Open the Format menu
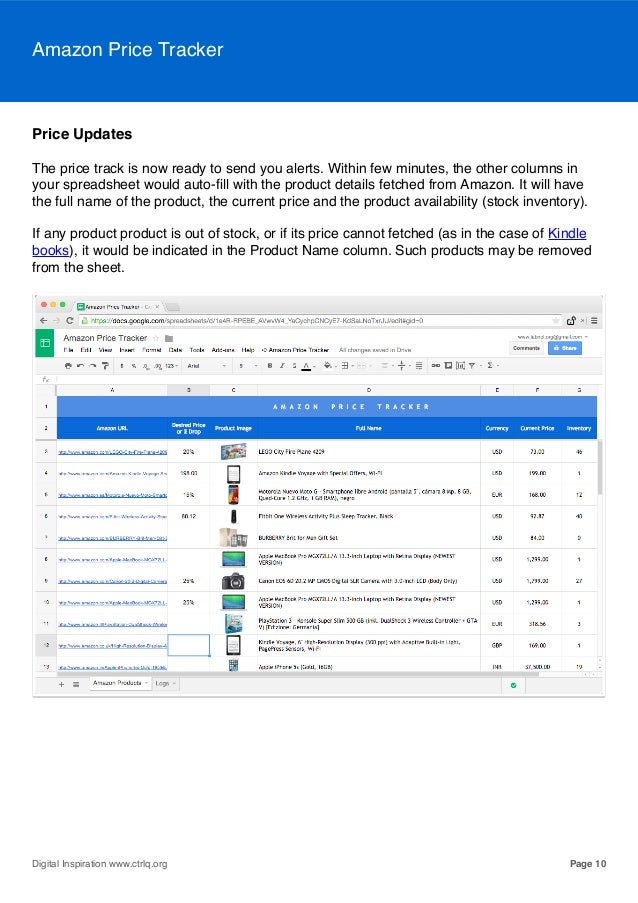638x903 pixels. pos(151,350)
